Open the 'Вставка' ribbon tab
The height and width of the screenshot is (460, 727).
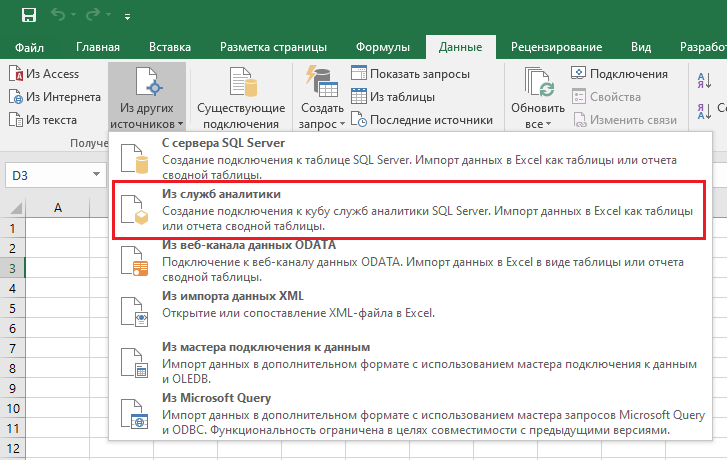pos(170,46)
